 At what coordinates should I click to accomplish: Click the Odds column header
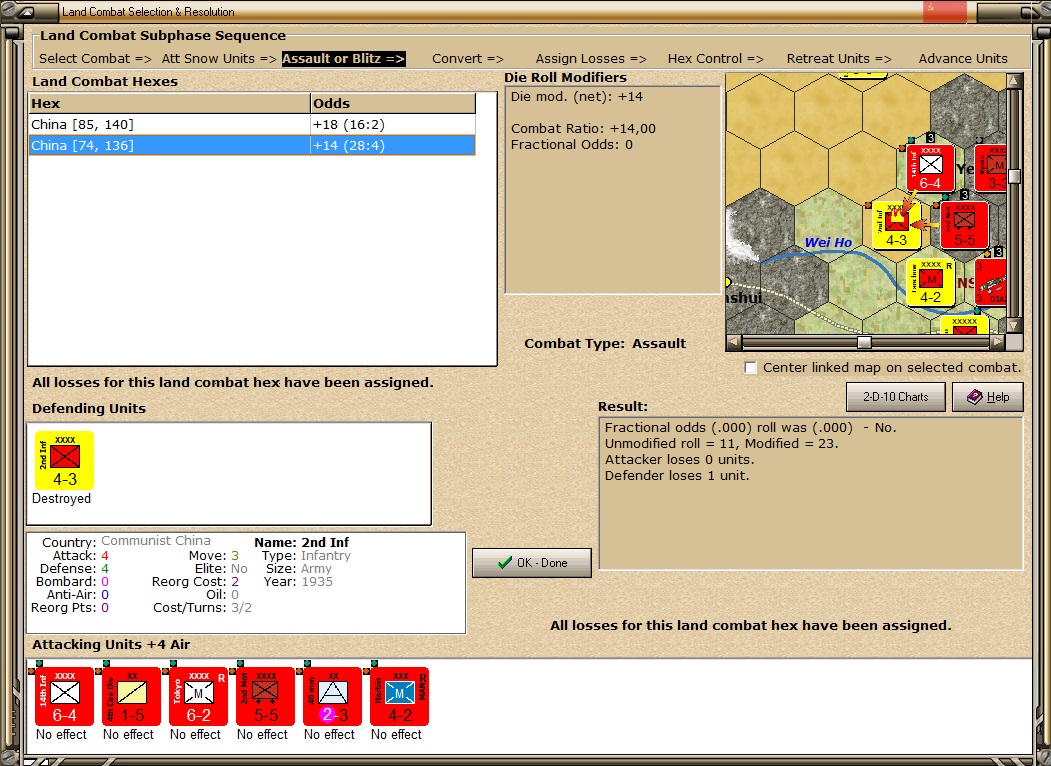pos(393,103)
